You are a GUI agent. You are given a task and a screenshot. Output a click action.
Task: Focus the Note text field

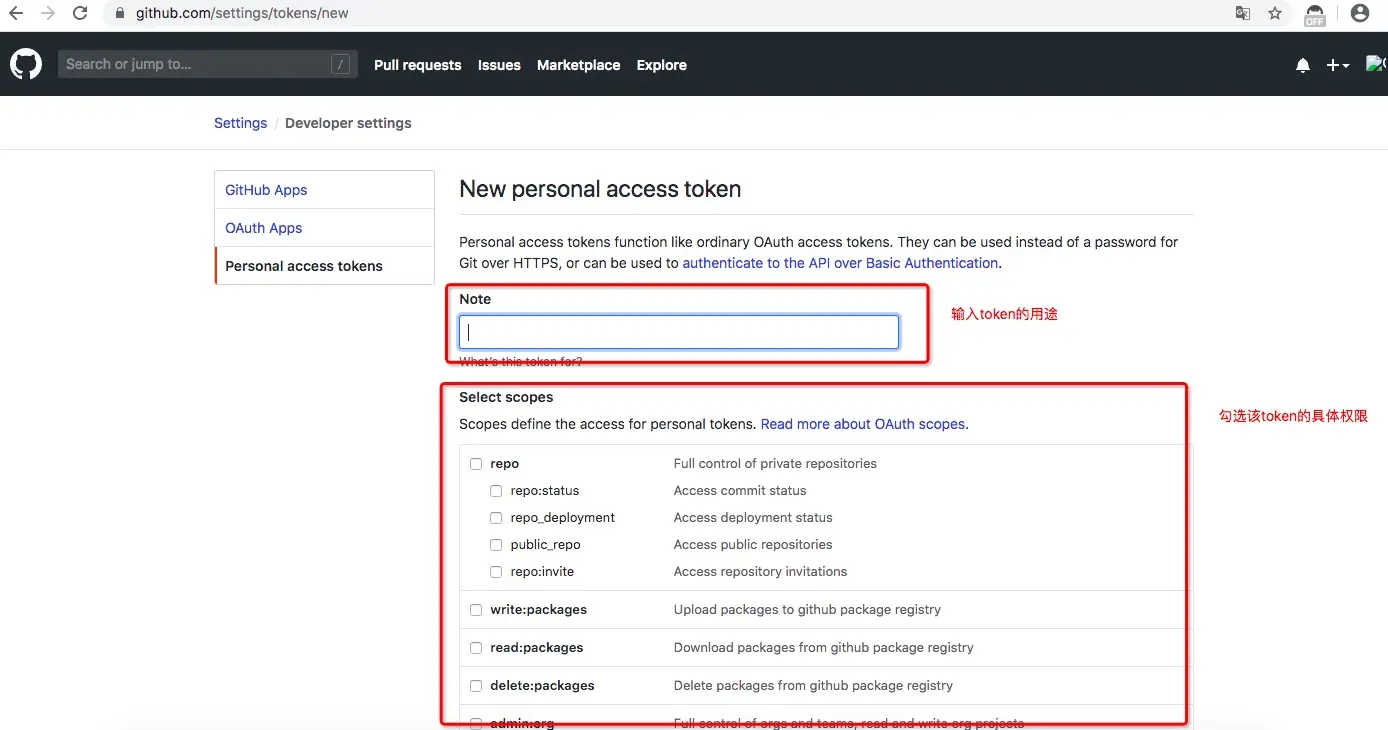point(678,332)
